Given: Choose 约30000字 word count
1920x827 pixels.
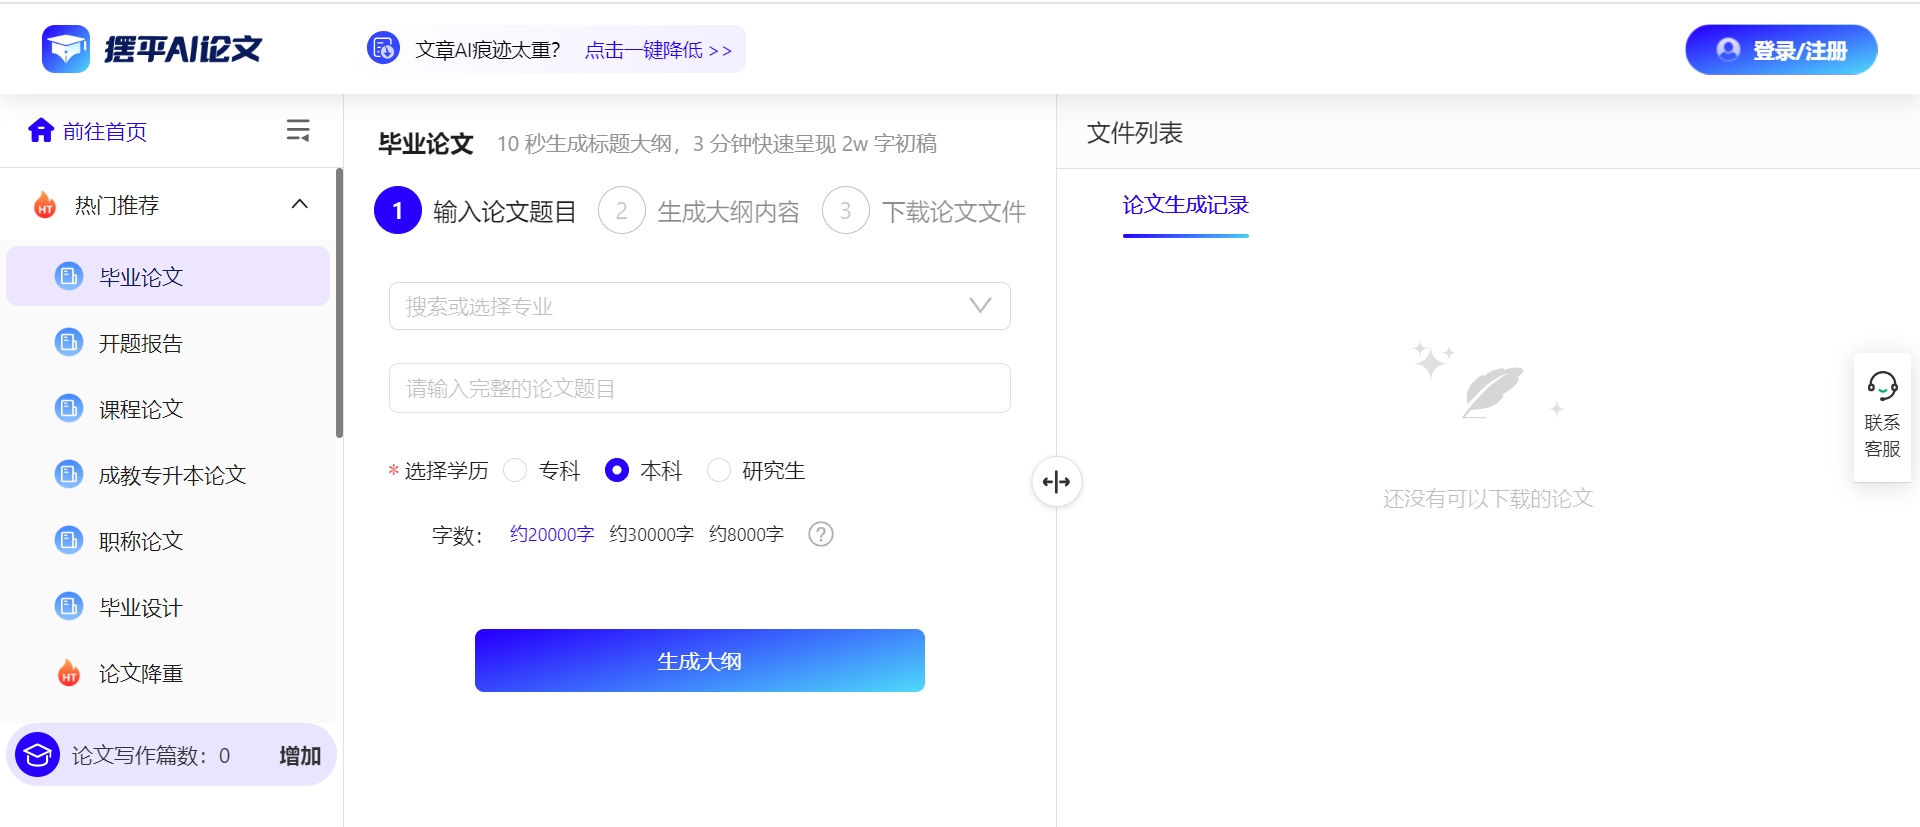Looking at the screenshot, I should pos(652,534).
